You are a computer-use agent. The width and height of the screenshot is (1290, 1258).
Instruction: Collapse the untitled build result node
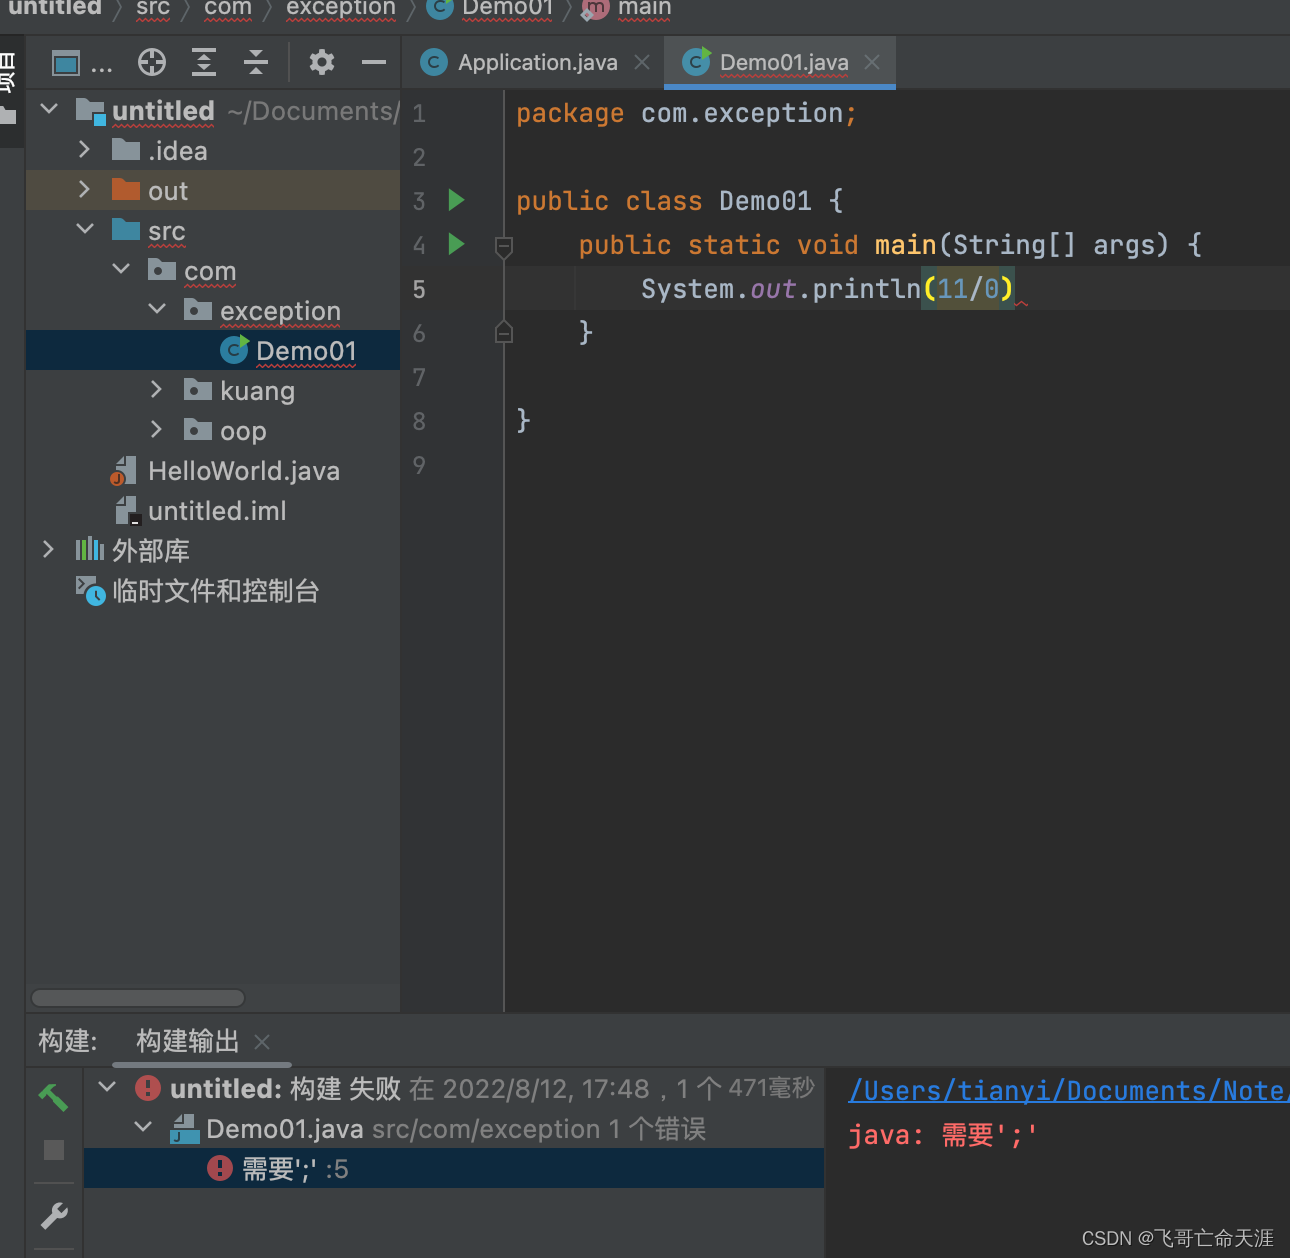click(x=107, y=1087)
